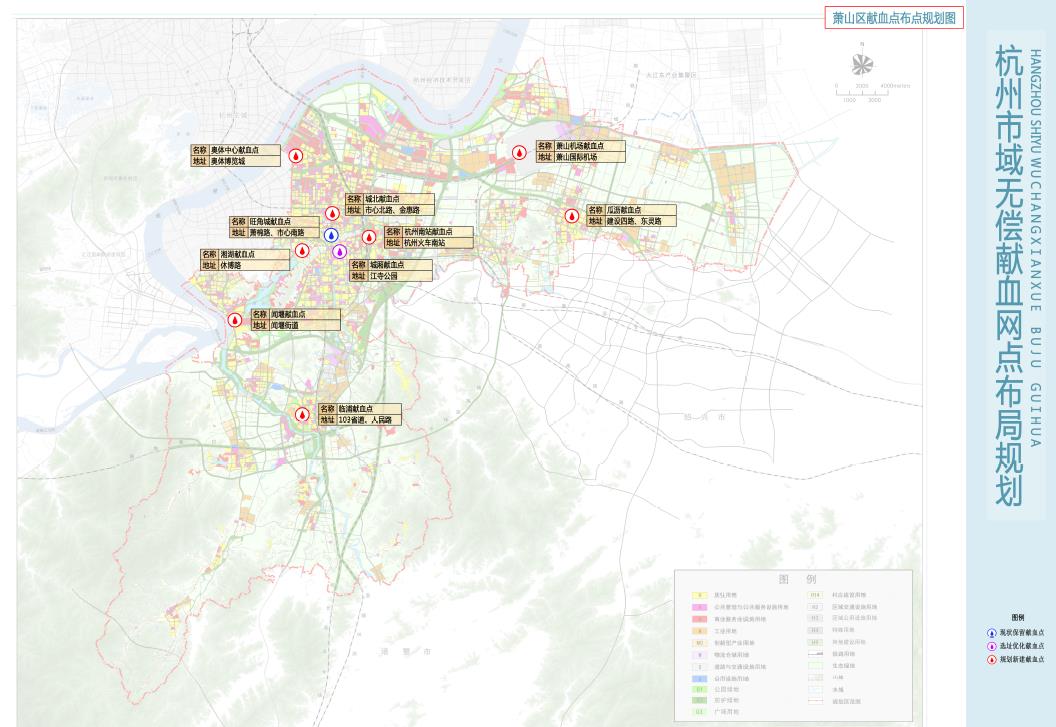
Task: Click the blue swatch in the land-use legend
Action: tap(700, 679)
